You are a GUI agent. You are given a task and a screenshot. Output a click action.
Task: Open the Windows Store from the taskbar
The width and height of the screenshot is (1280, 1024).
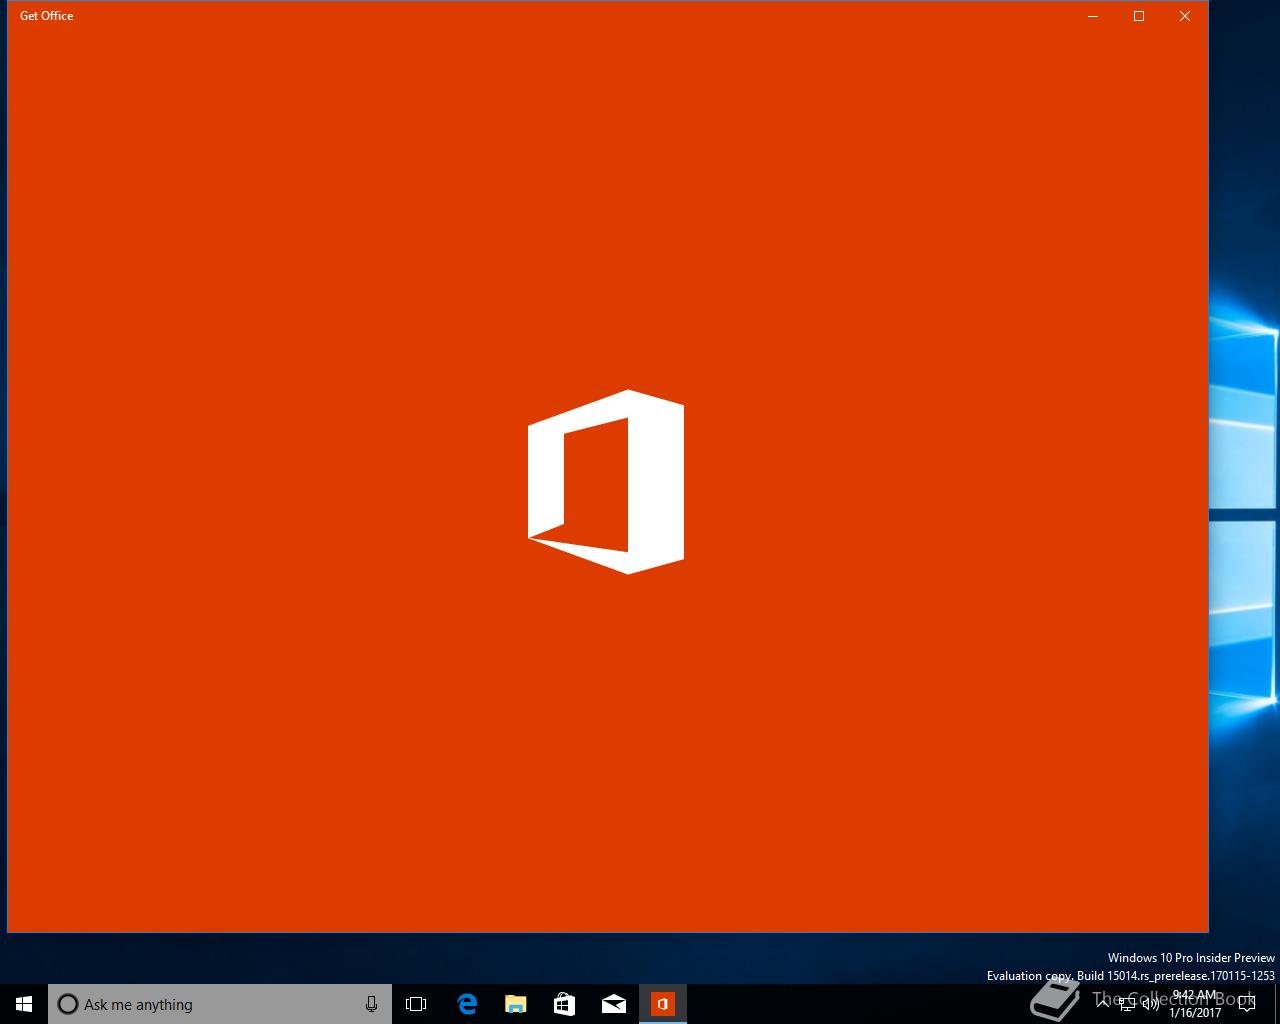[x=564, y=1004]
